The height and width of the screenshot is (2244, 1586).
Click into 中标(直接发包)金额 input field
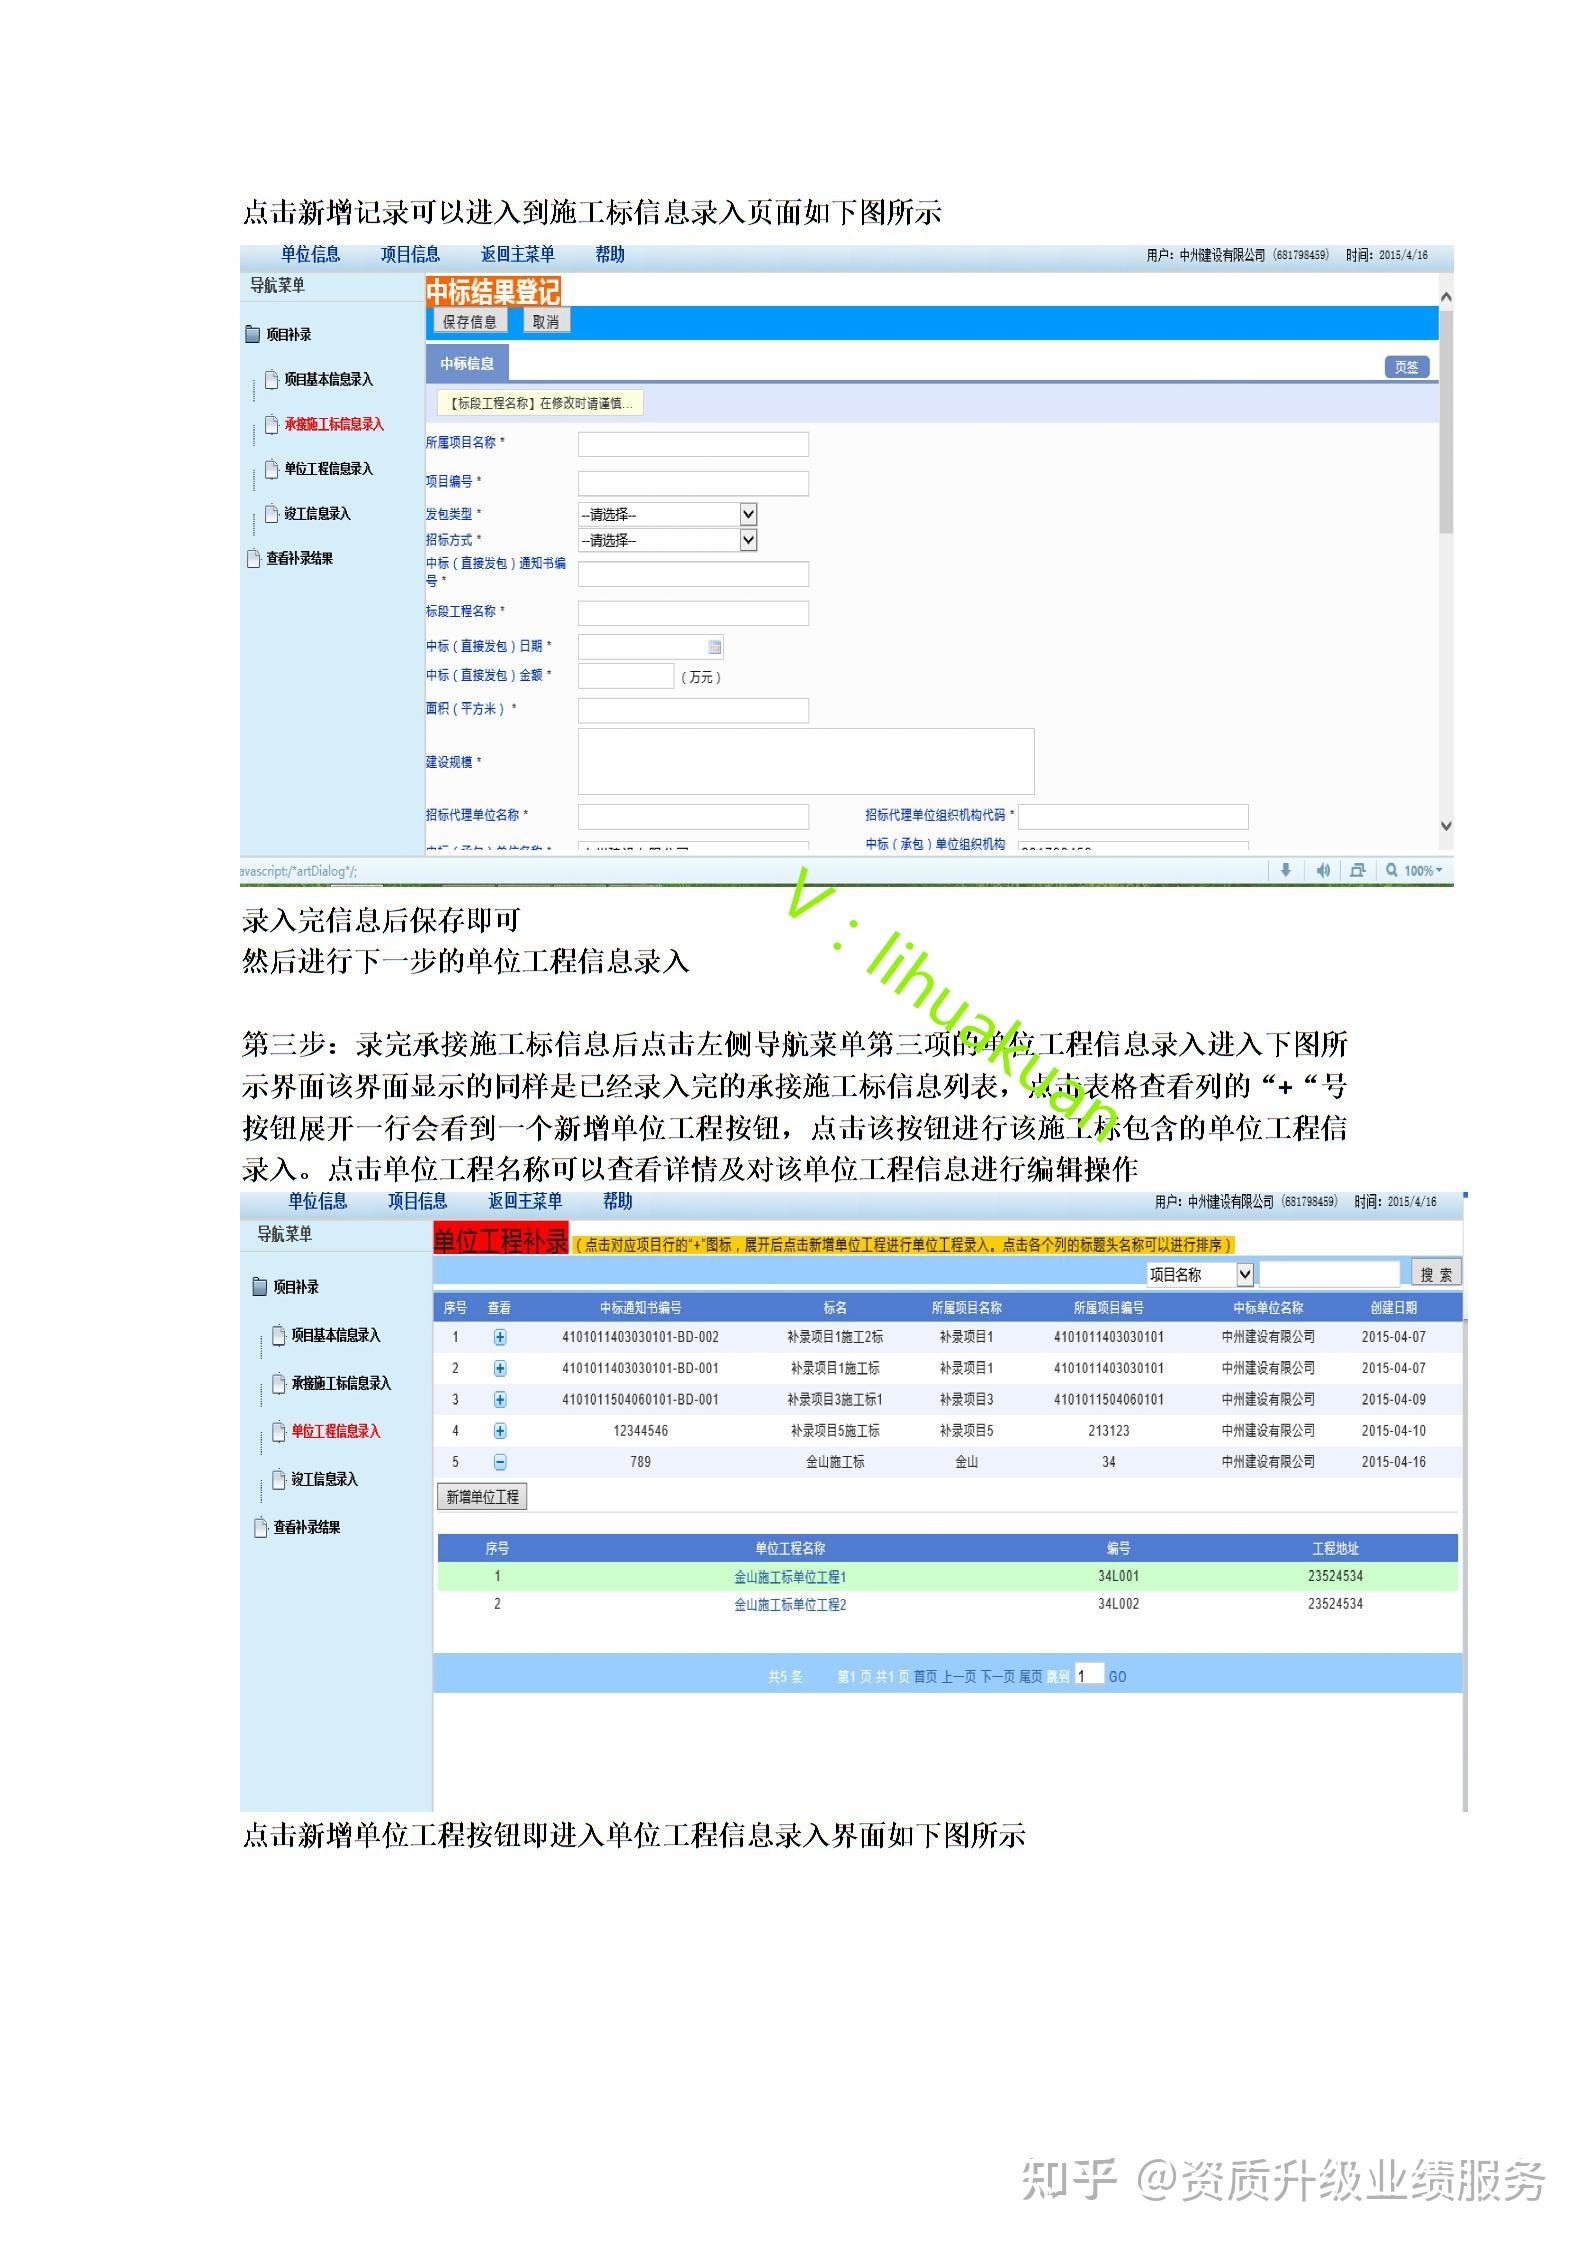(626, 676)
